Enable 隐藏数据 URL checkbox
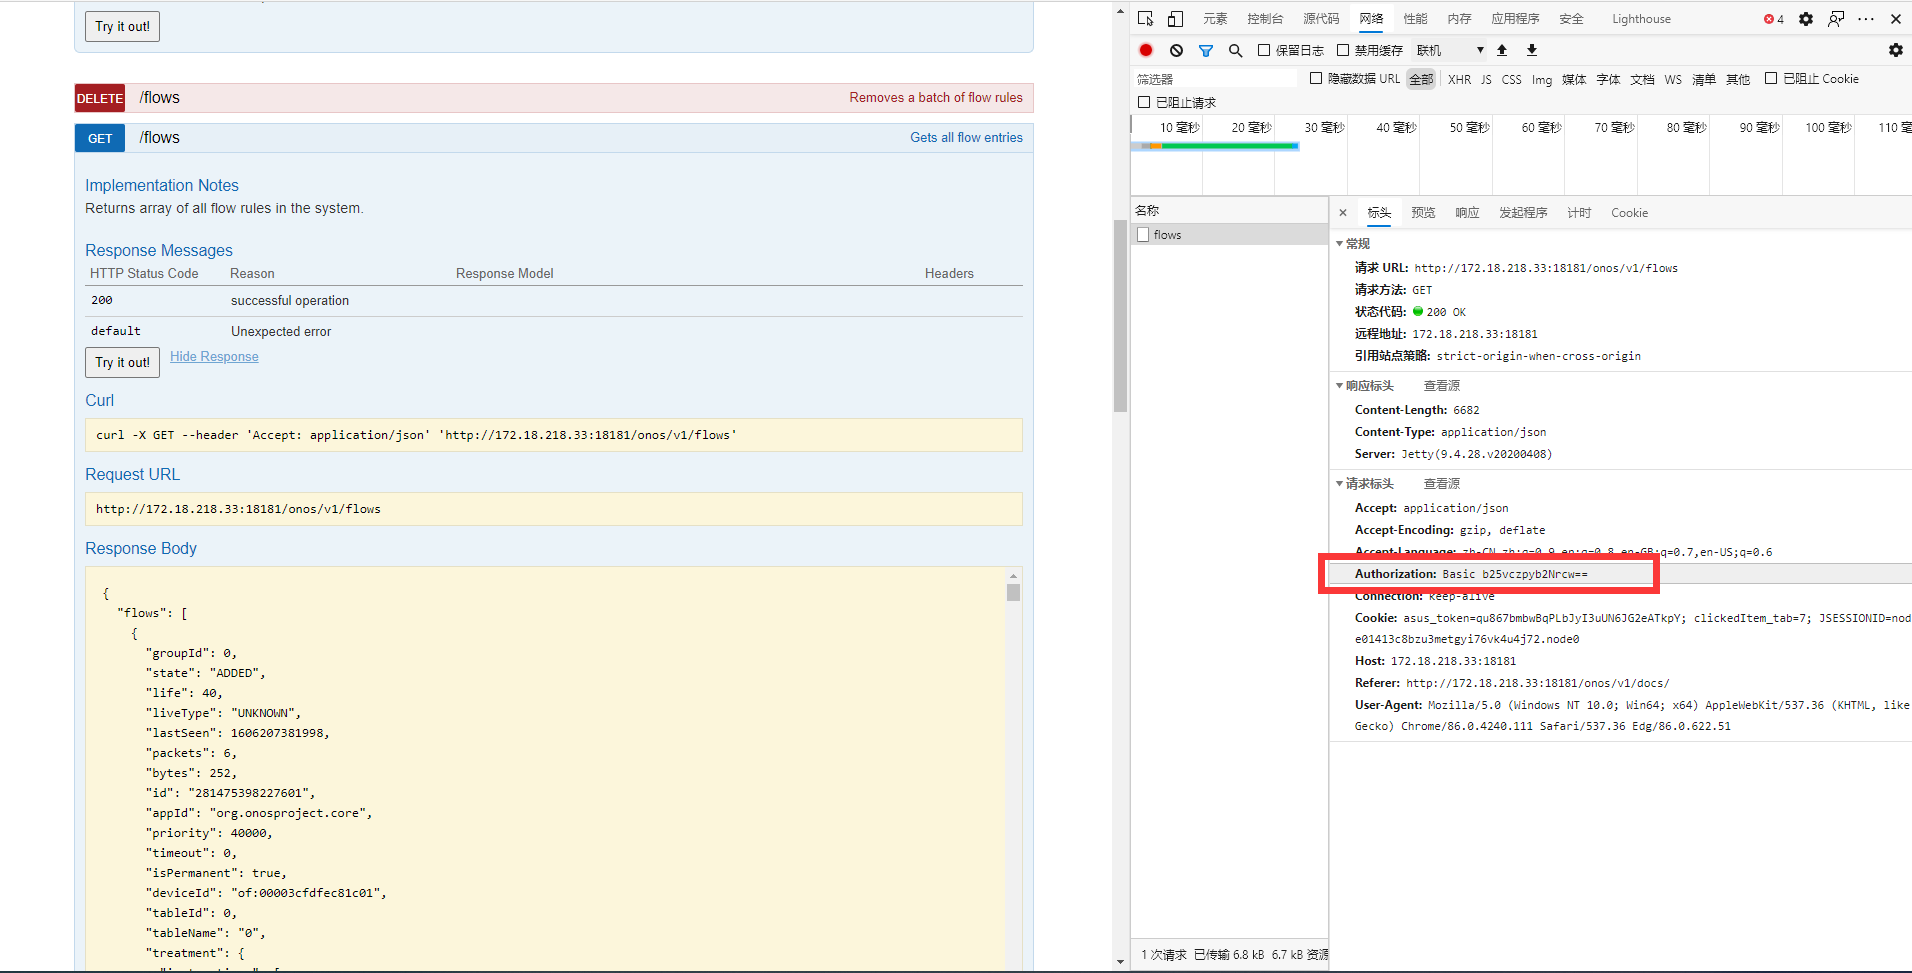Image resolution: width=1912 pixels, height=973 pixels. tap(1315, 78)
